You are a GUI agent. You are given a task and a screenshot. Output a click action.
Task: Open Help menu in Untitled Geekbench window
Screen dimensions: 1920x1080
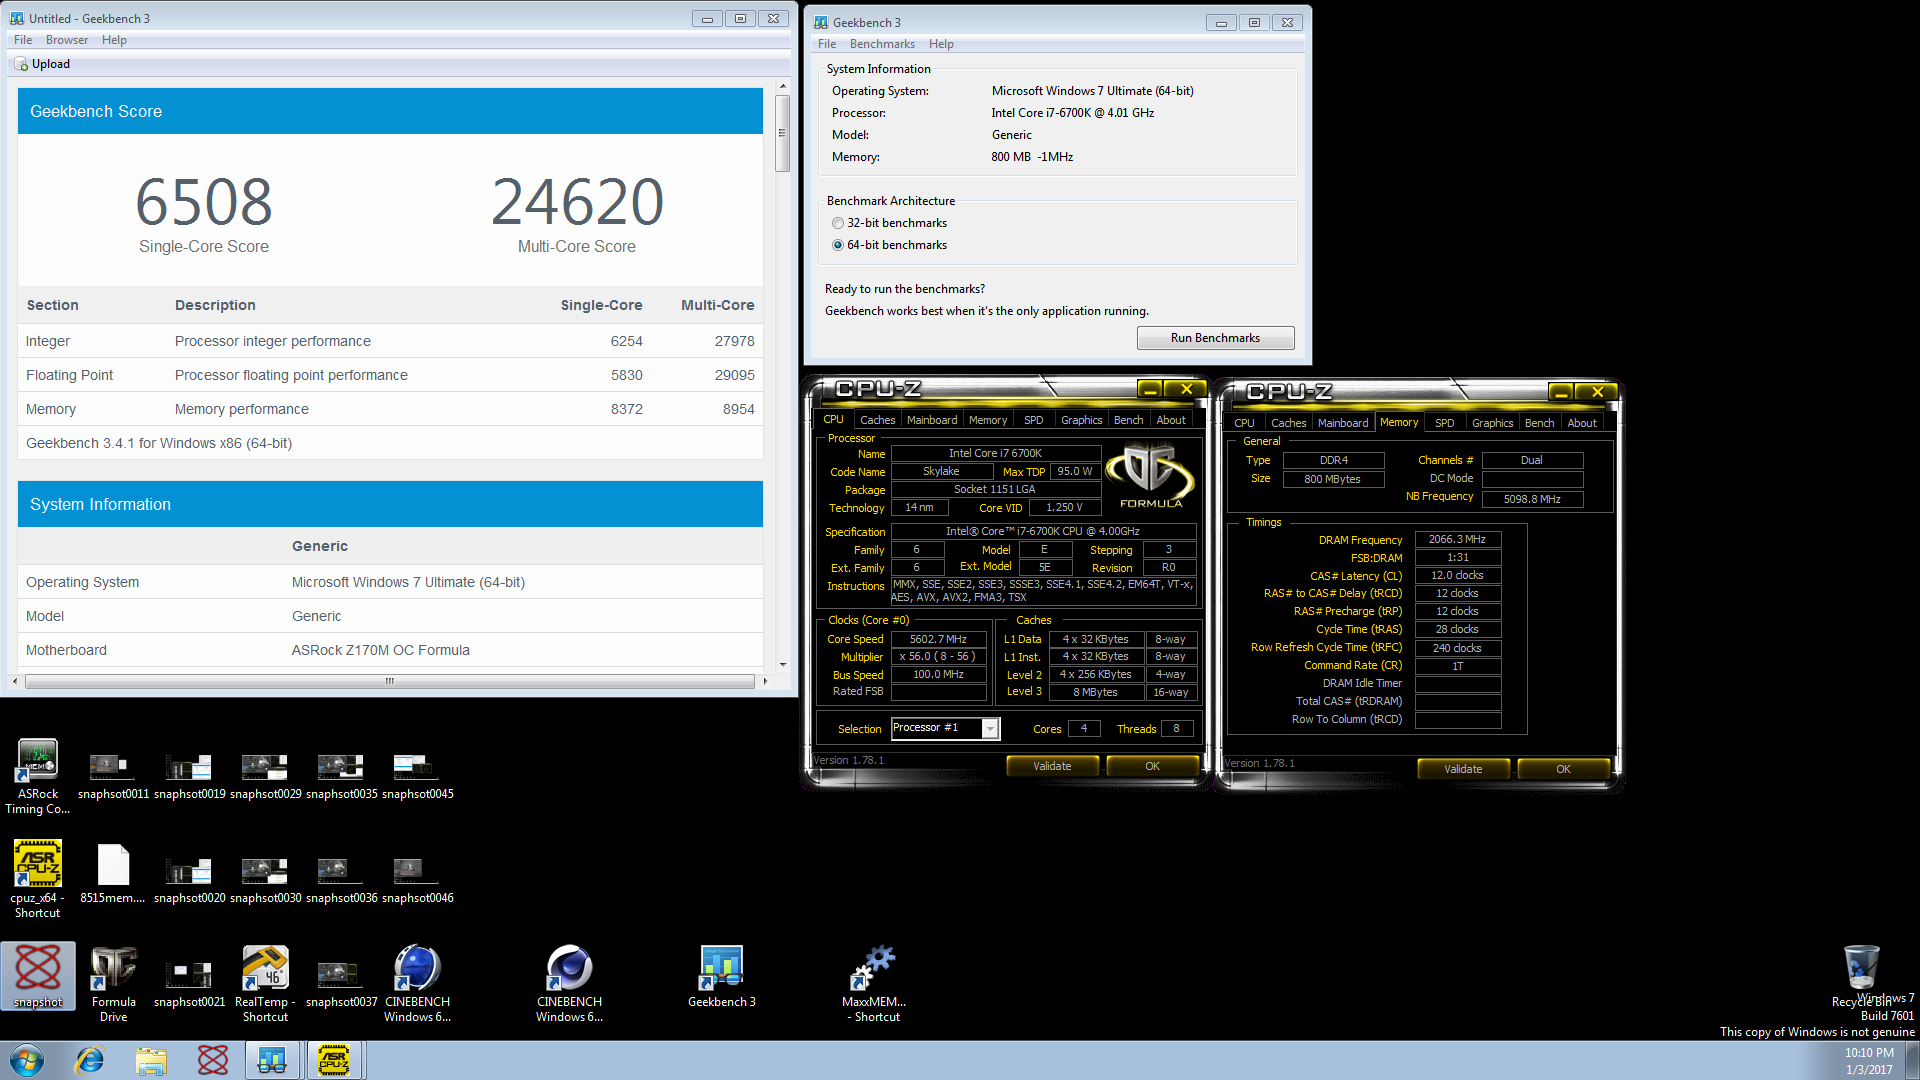tap(114, 40)
